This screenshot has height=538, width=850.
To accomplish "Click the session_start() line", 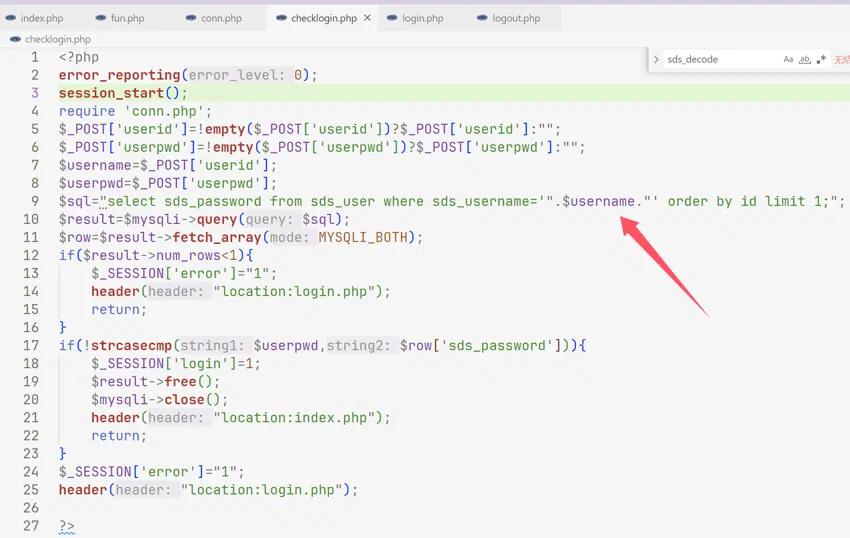I will pos(123,93).
